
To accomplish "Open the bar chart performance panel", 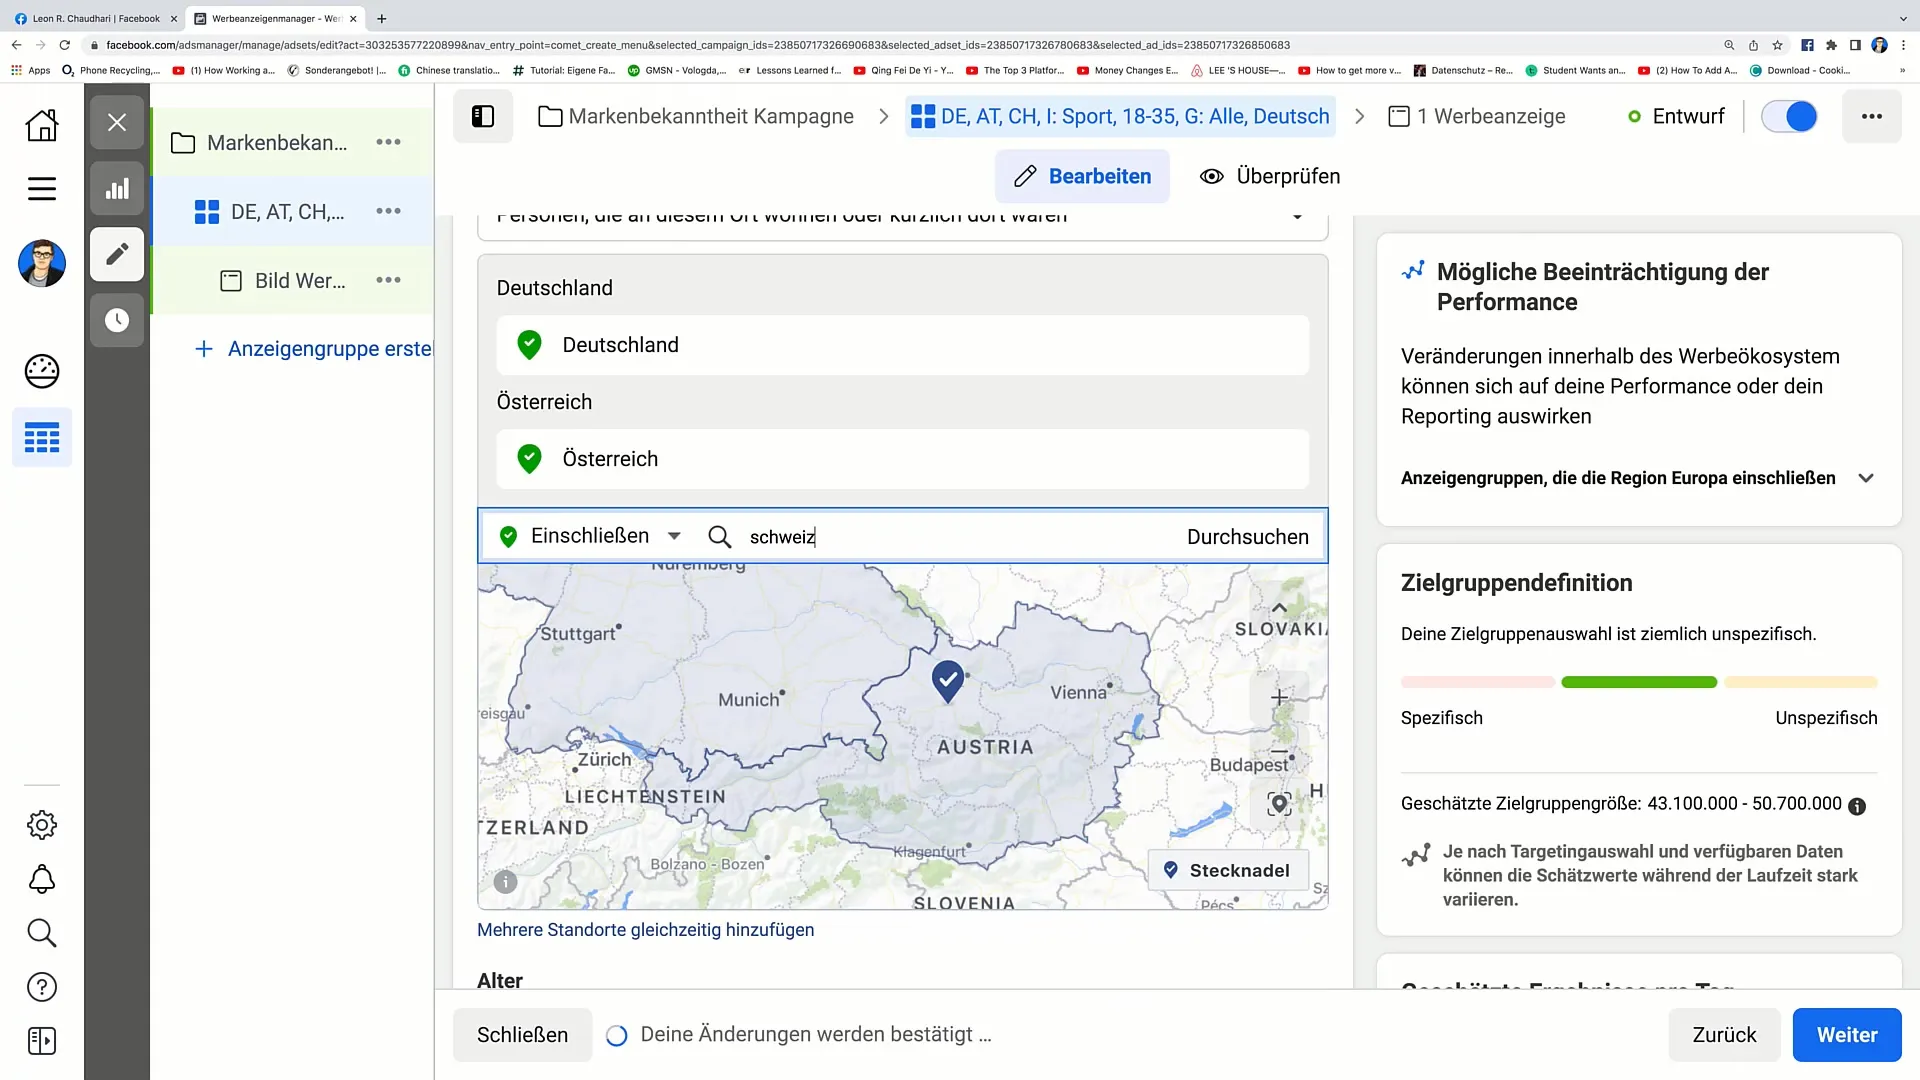I will click(x=117, y=189).
